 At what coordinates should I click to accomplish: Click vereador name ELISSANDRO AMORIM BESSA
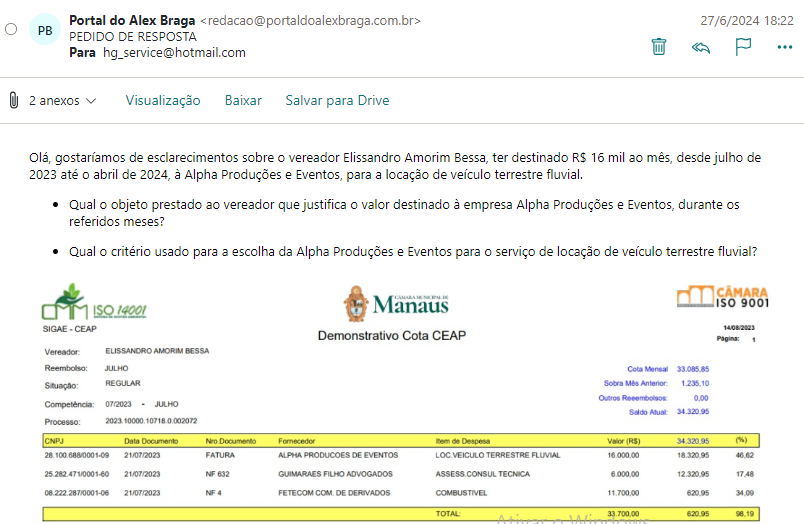click(157, 351)
